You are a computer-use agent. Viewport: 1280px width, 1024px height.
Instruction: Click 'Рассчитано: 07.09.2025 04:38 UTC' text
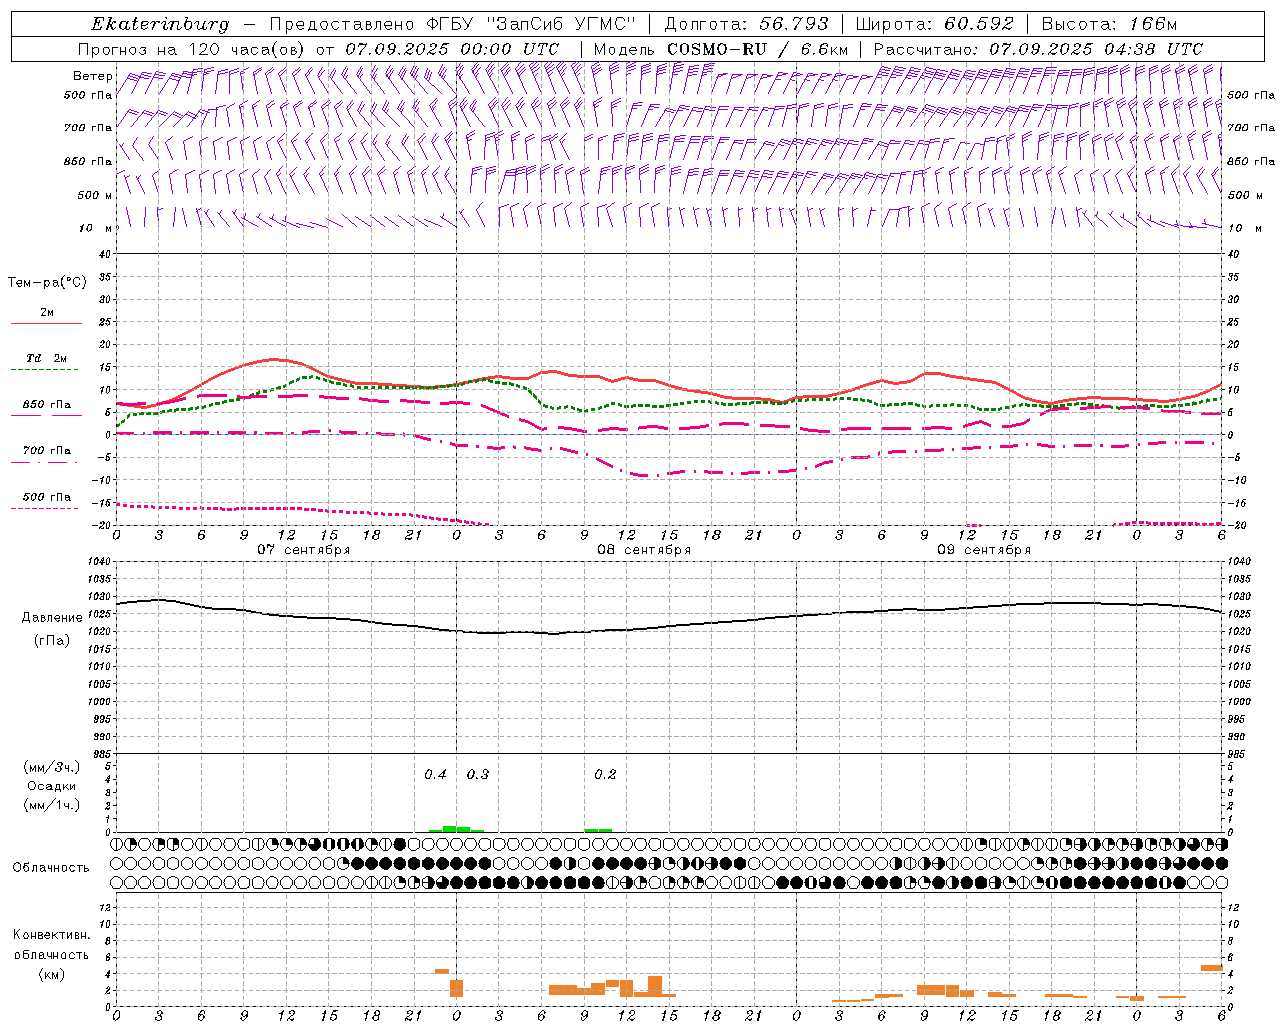click(x=1038, y=49)
